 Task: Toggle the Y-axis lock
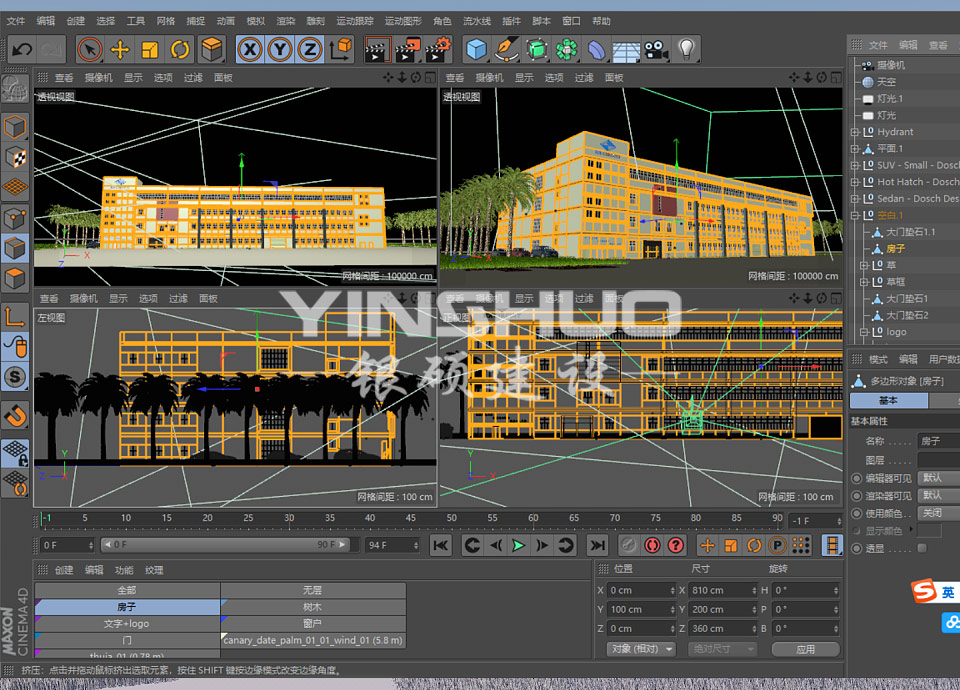[x=280, y=49]
